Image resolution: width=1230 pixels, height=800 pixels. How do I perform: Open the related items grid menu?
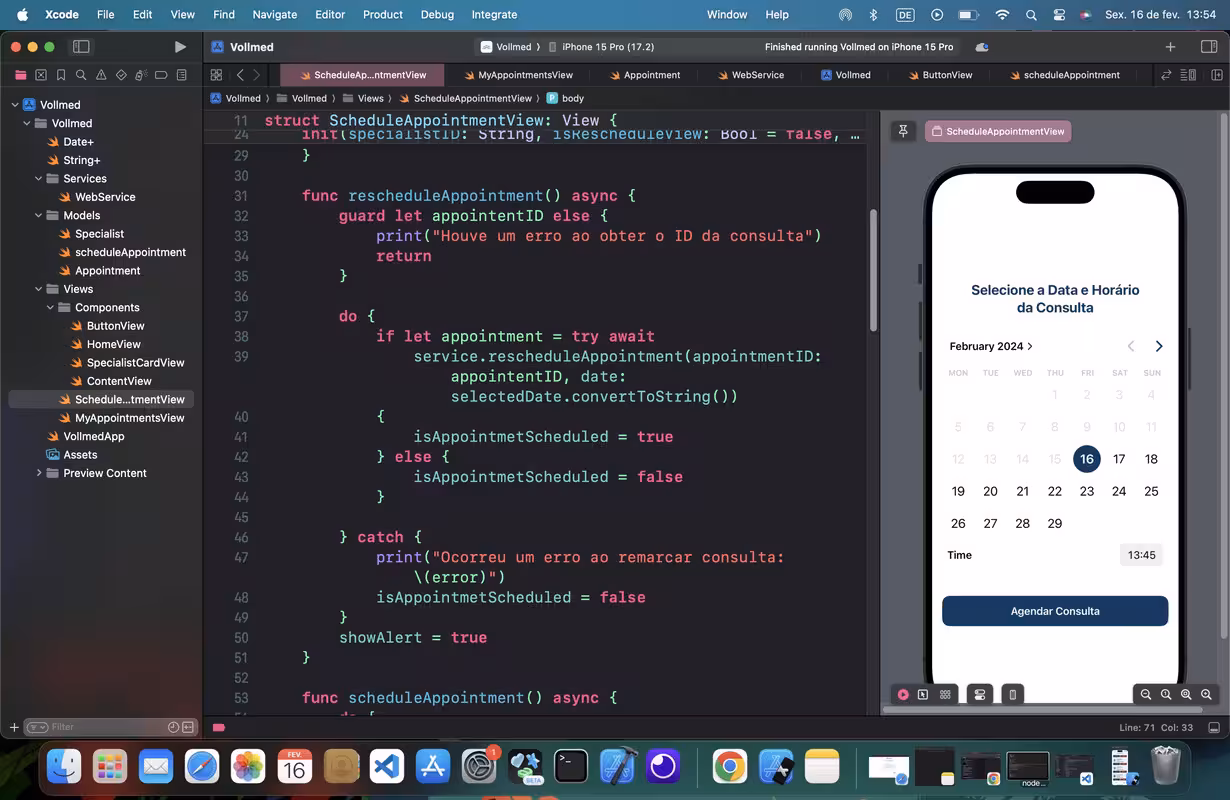pos(216,75)
